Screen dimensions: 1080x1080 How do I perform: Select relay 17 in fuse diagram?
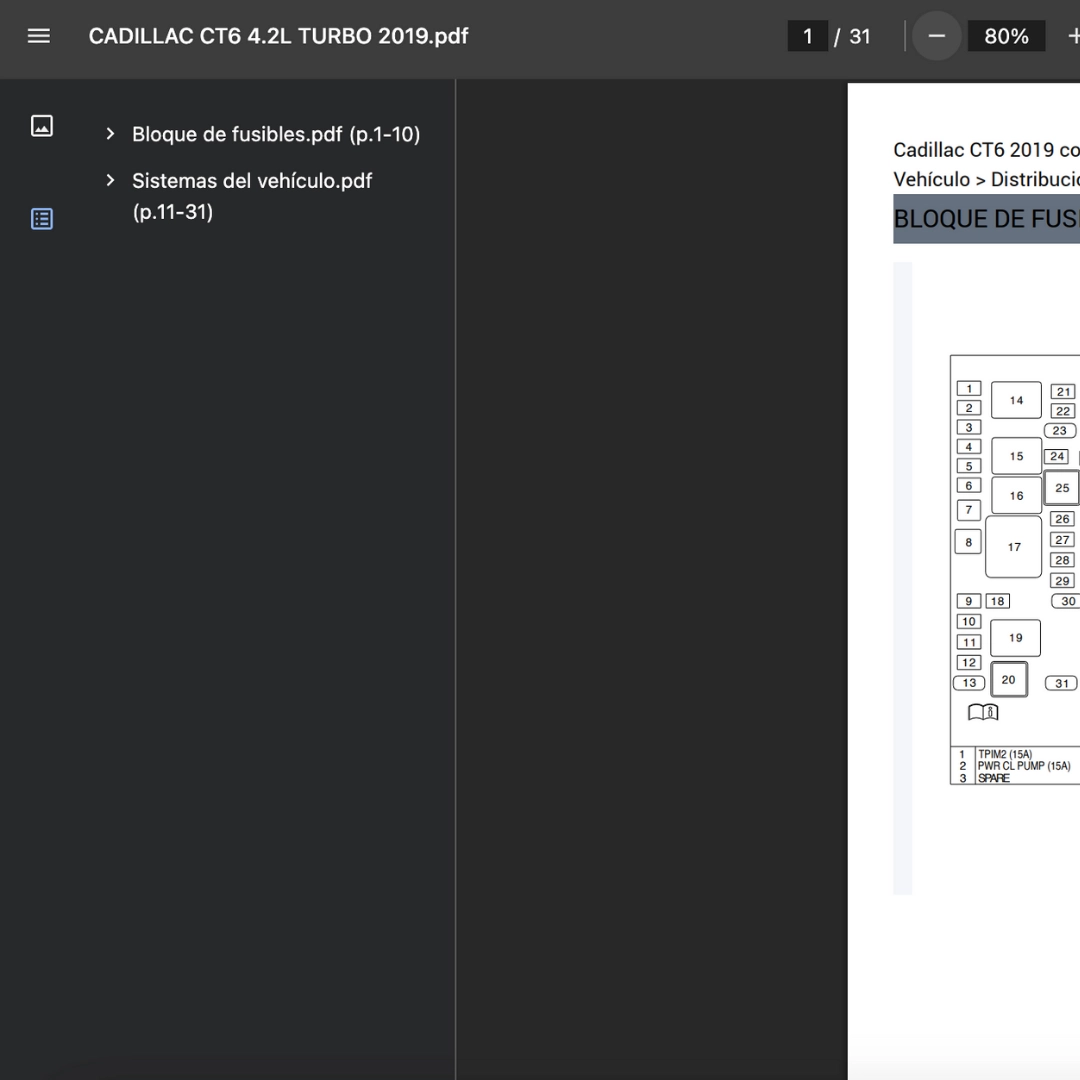tap(1013, 547)
